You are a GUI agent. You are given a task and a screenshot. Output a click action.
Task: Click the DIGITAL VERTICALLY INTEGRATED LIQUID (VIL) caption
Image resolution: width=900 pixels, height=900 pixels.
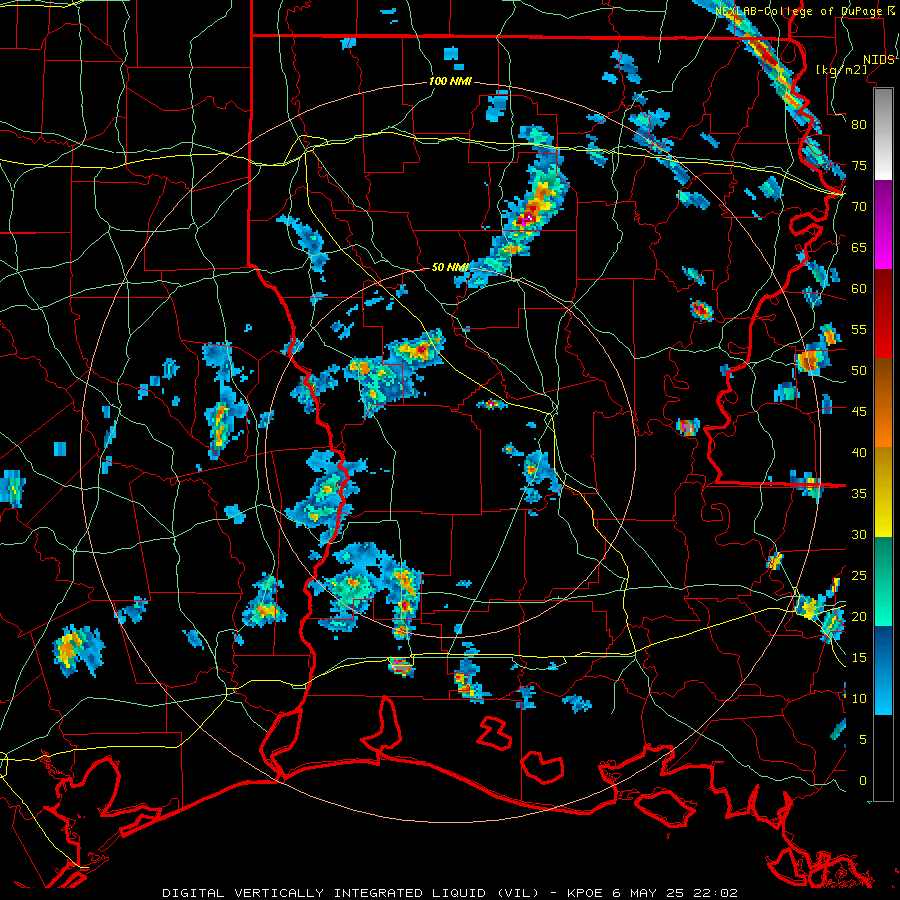tap(350, 893)
